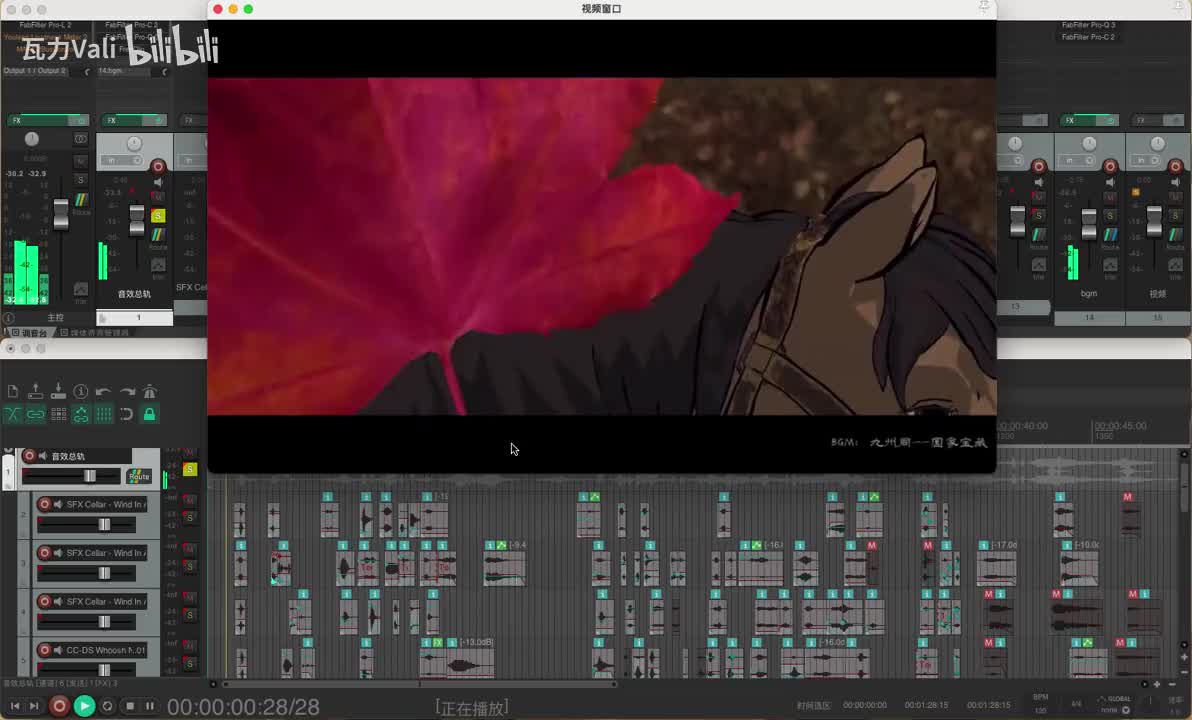Viewport: 1192px width, 720px height.
Task: Open the 14:bgm send selector
Action: [123, 71]
